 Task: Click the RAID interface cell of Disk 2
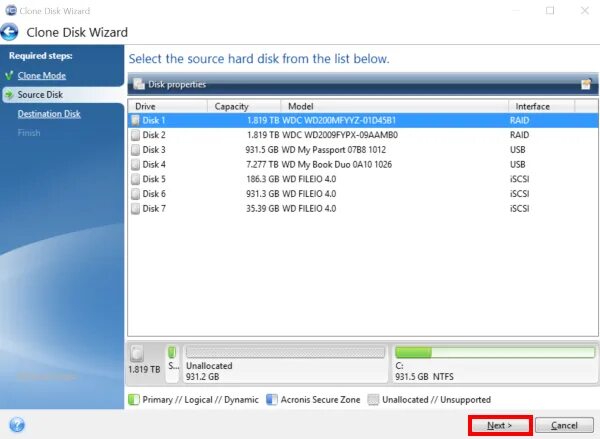point(519,135)
